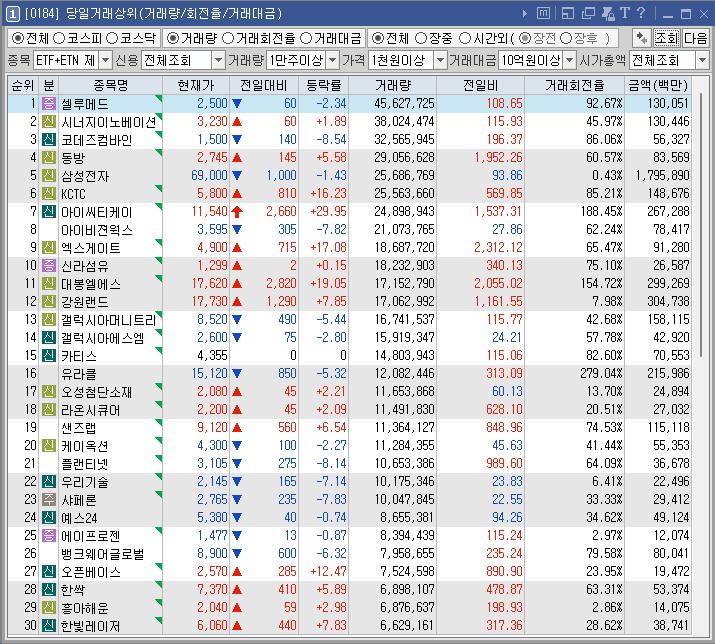Click the 순위 column header
Image resolution: width=715 pixels, height=644 pixels.
coord(23,85)
